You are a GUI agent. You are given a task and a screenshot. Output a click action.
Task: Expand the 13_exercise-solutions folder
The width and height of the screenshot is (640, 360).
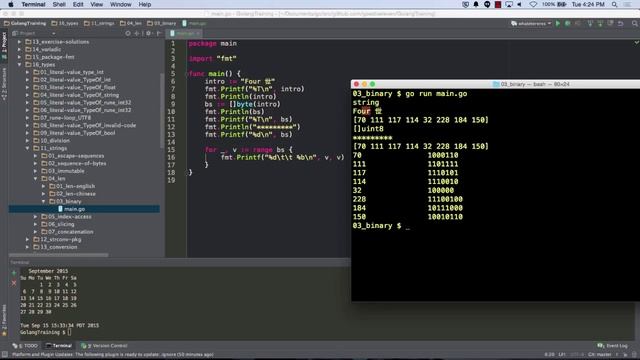(19, 42)
